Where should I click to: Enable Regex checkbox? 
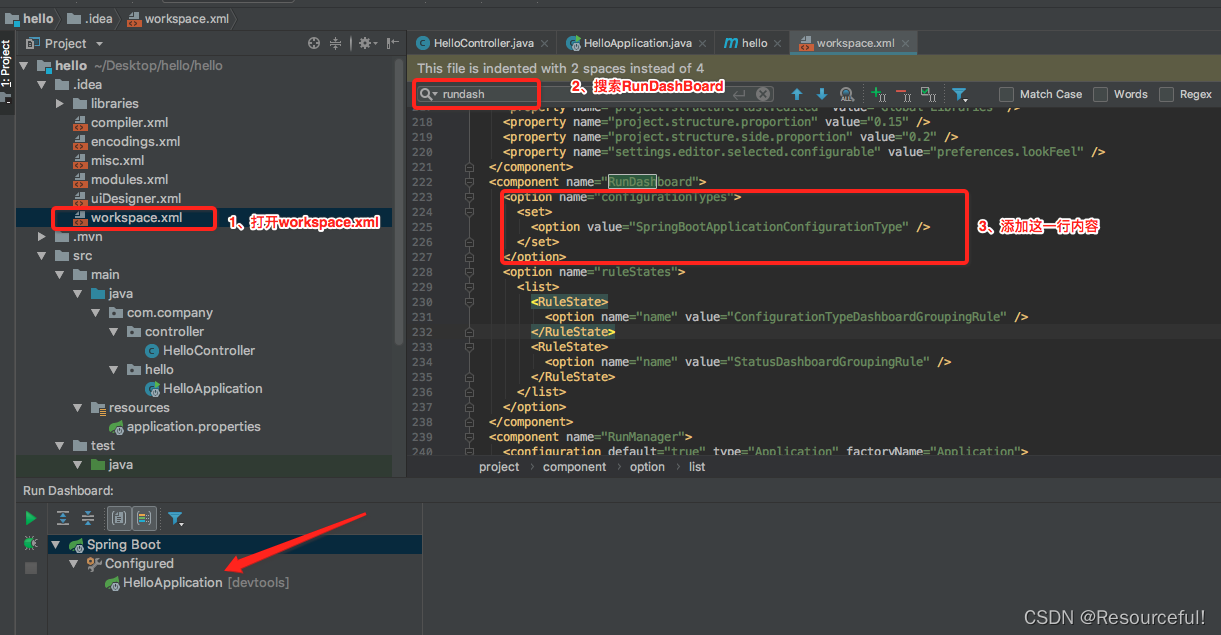pyautogui.click(x=1166, y=94)
